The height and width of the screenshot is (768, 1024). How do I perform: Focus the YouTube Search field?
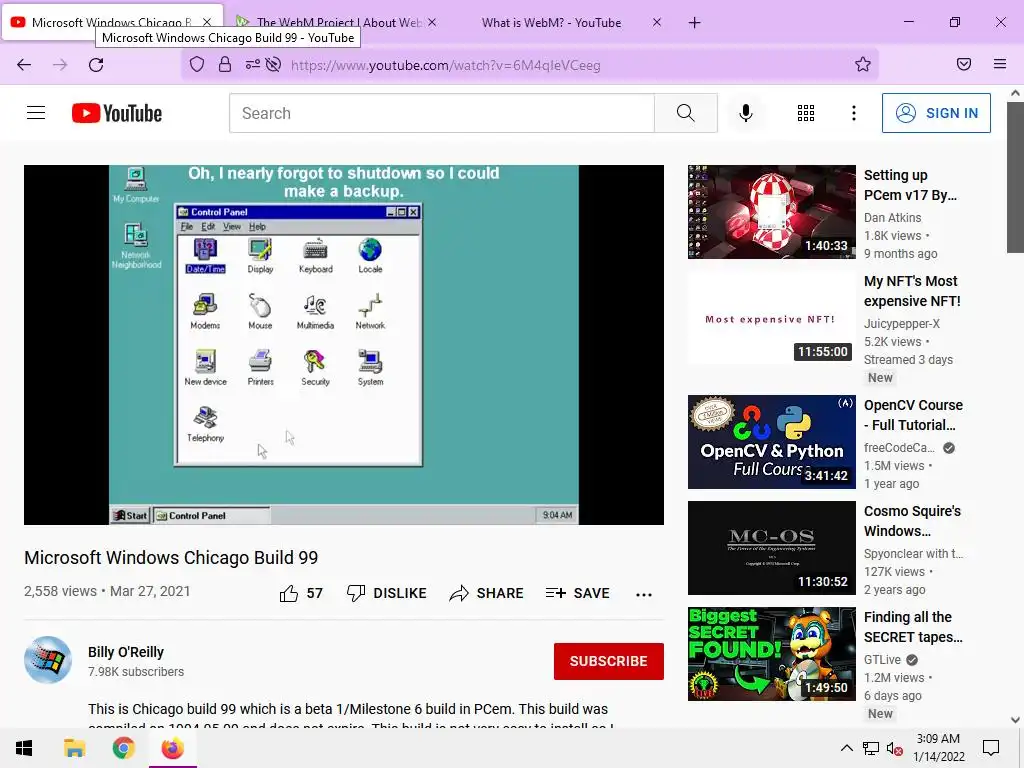click(x=442, y=113)
